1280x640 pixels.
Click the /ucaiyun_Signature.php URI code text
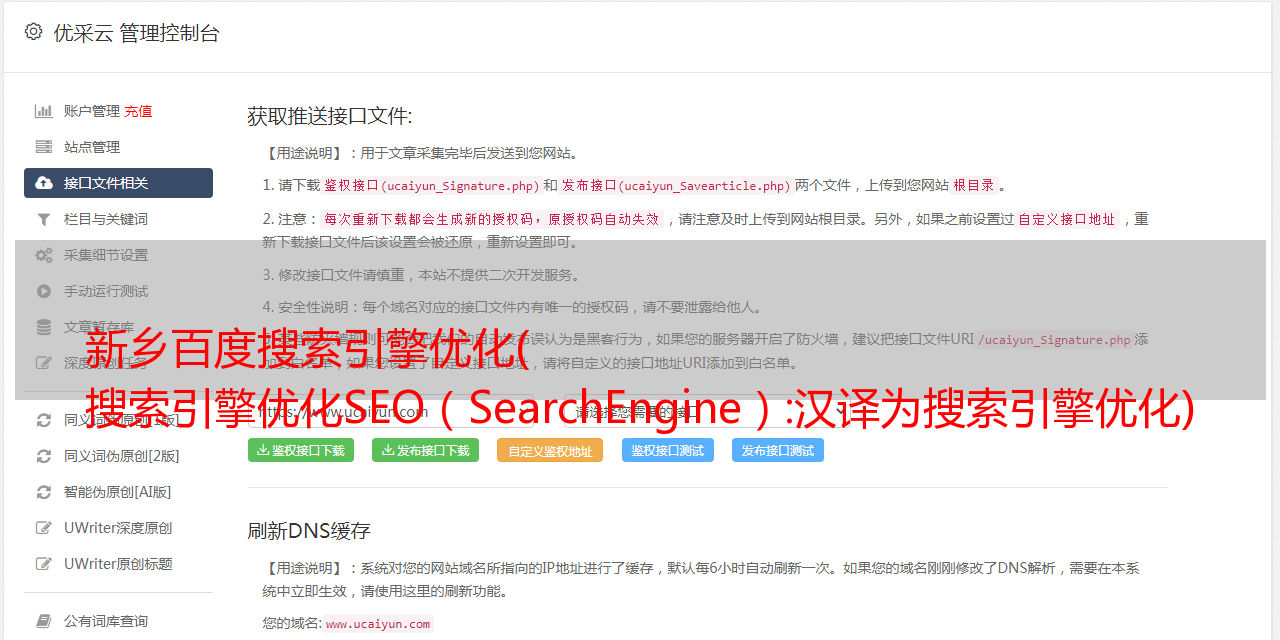click(1054, 339)
